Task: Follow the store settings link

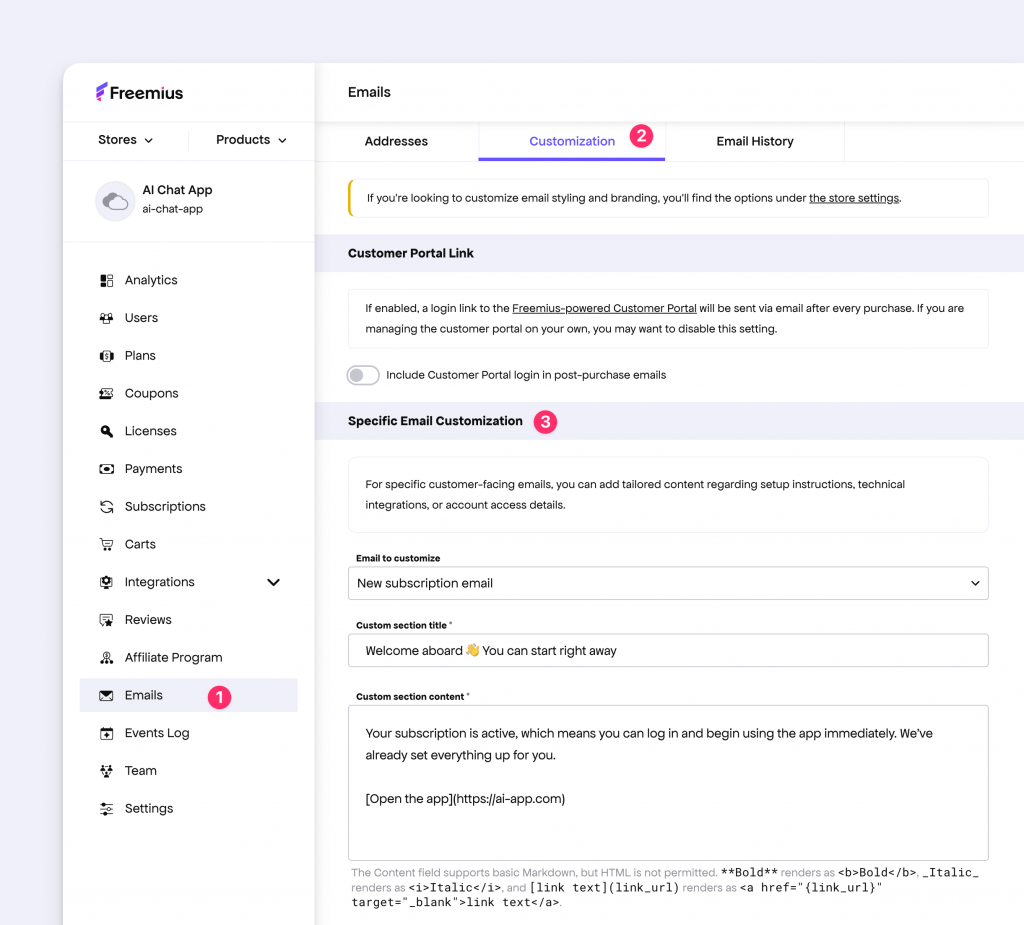Action: (x=853, y=198)
